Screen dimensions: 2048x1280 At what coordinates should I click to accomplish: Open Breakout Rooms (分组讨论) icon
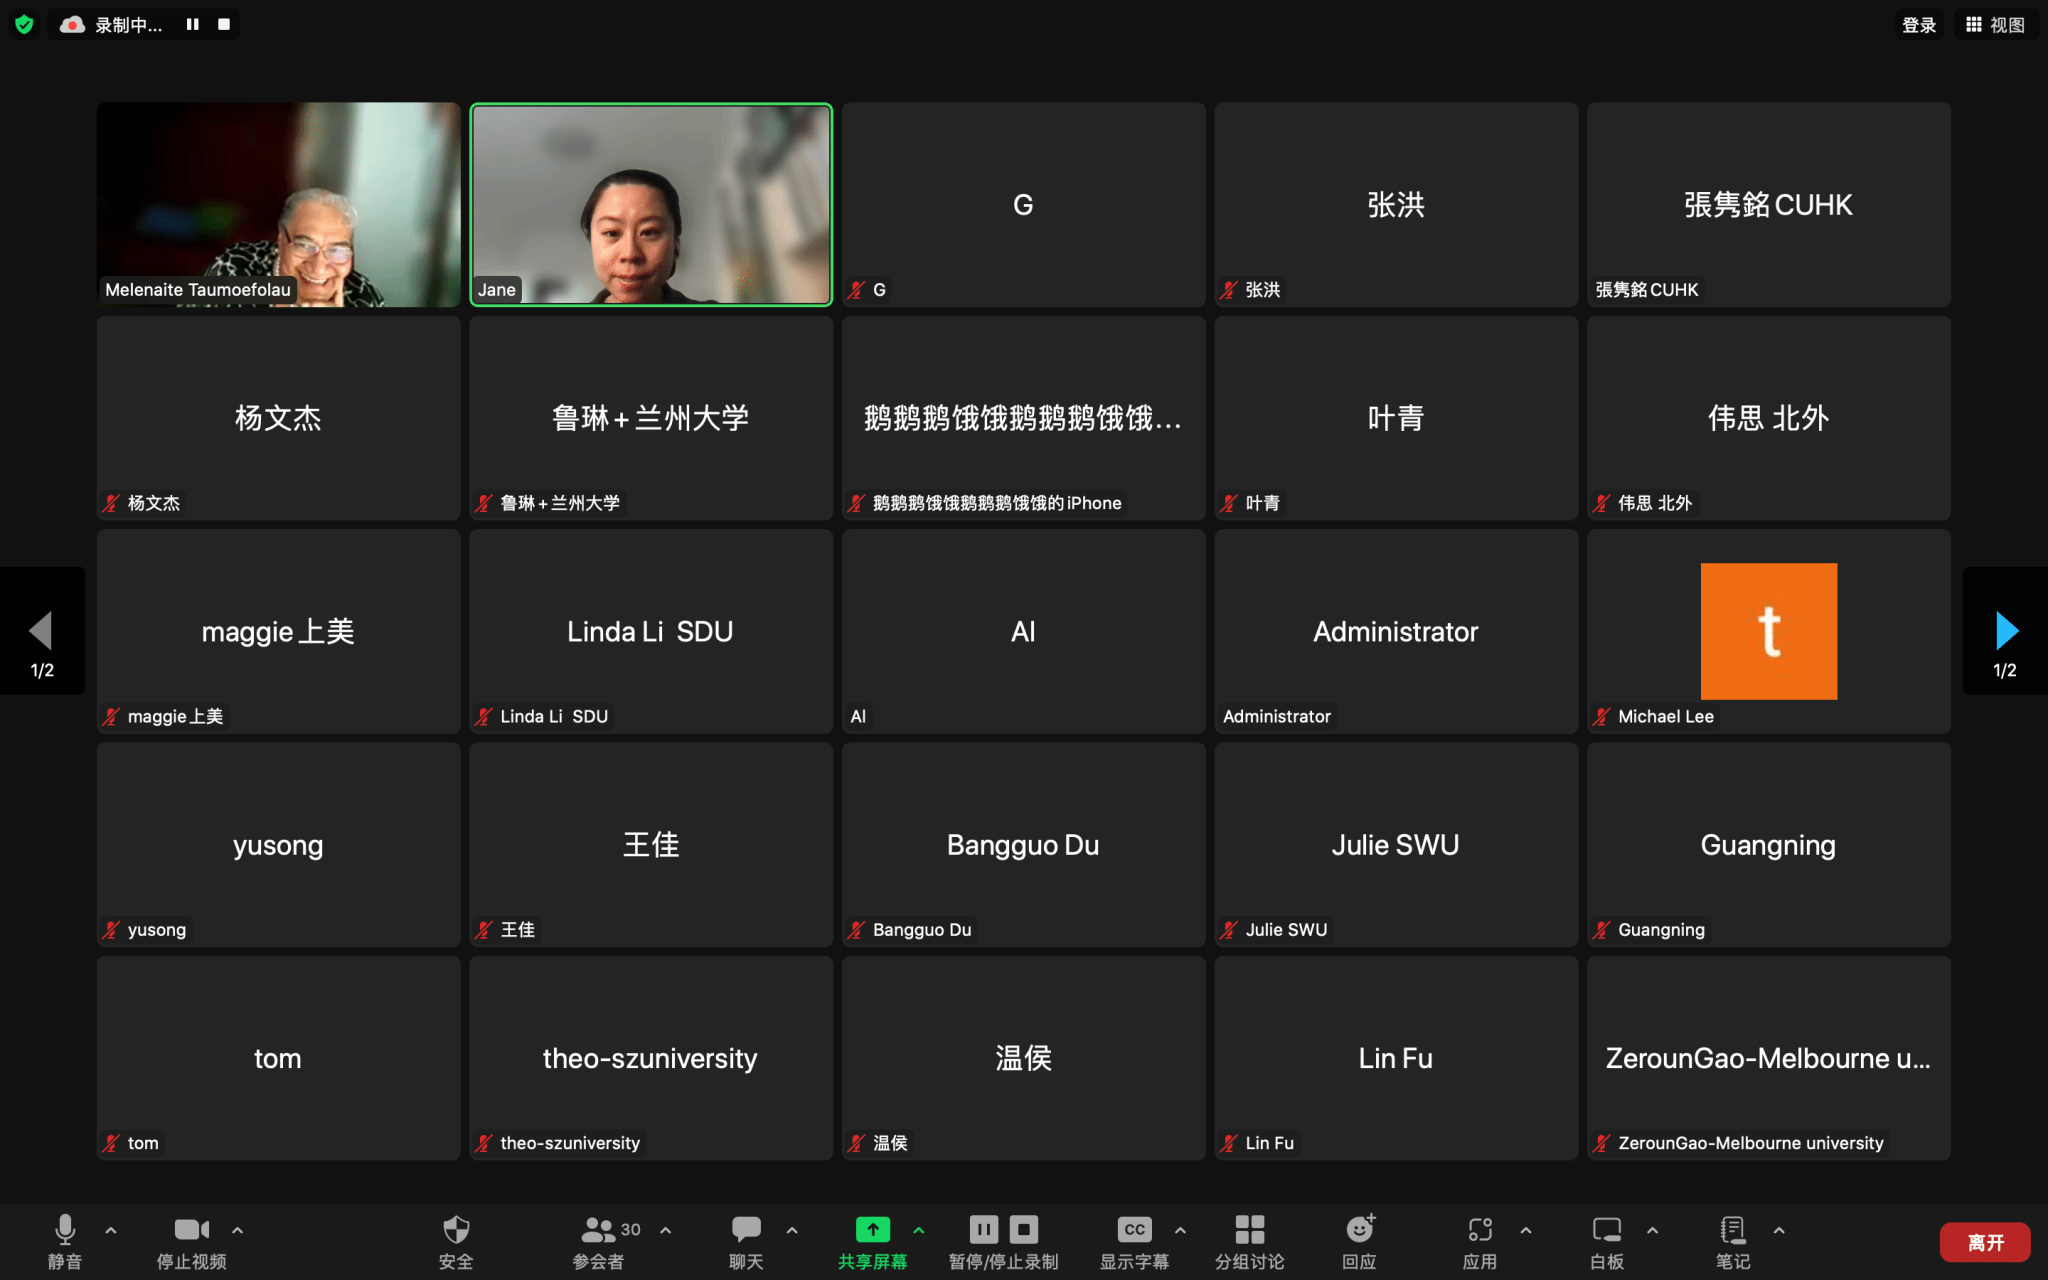point(1249,1229)
